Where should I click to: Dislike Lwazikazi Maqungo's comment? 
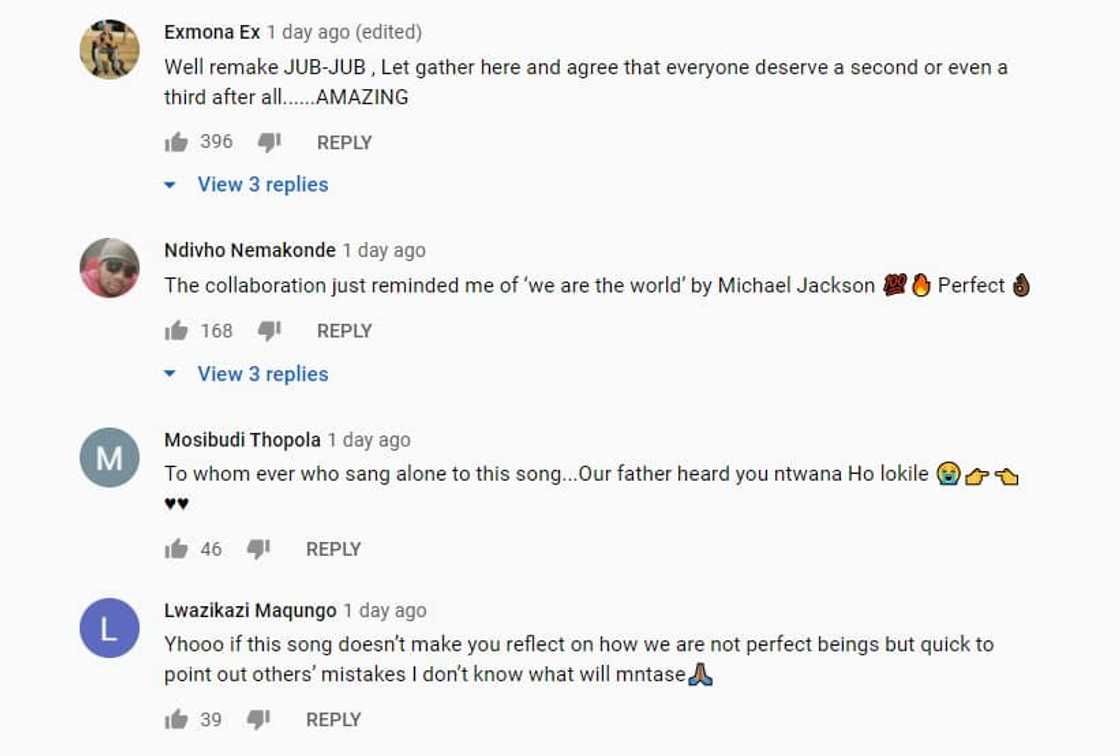click(258, 719)
